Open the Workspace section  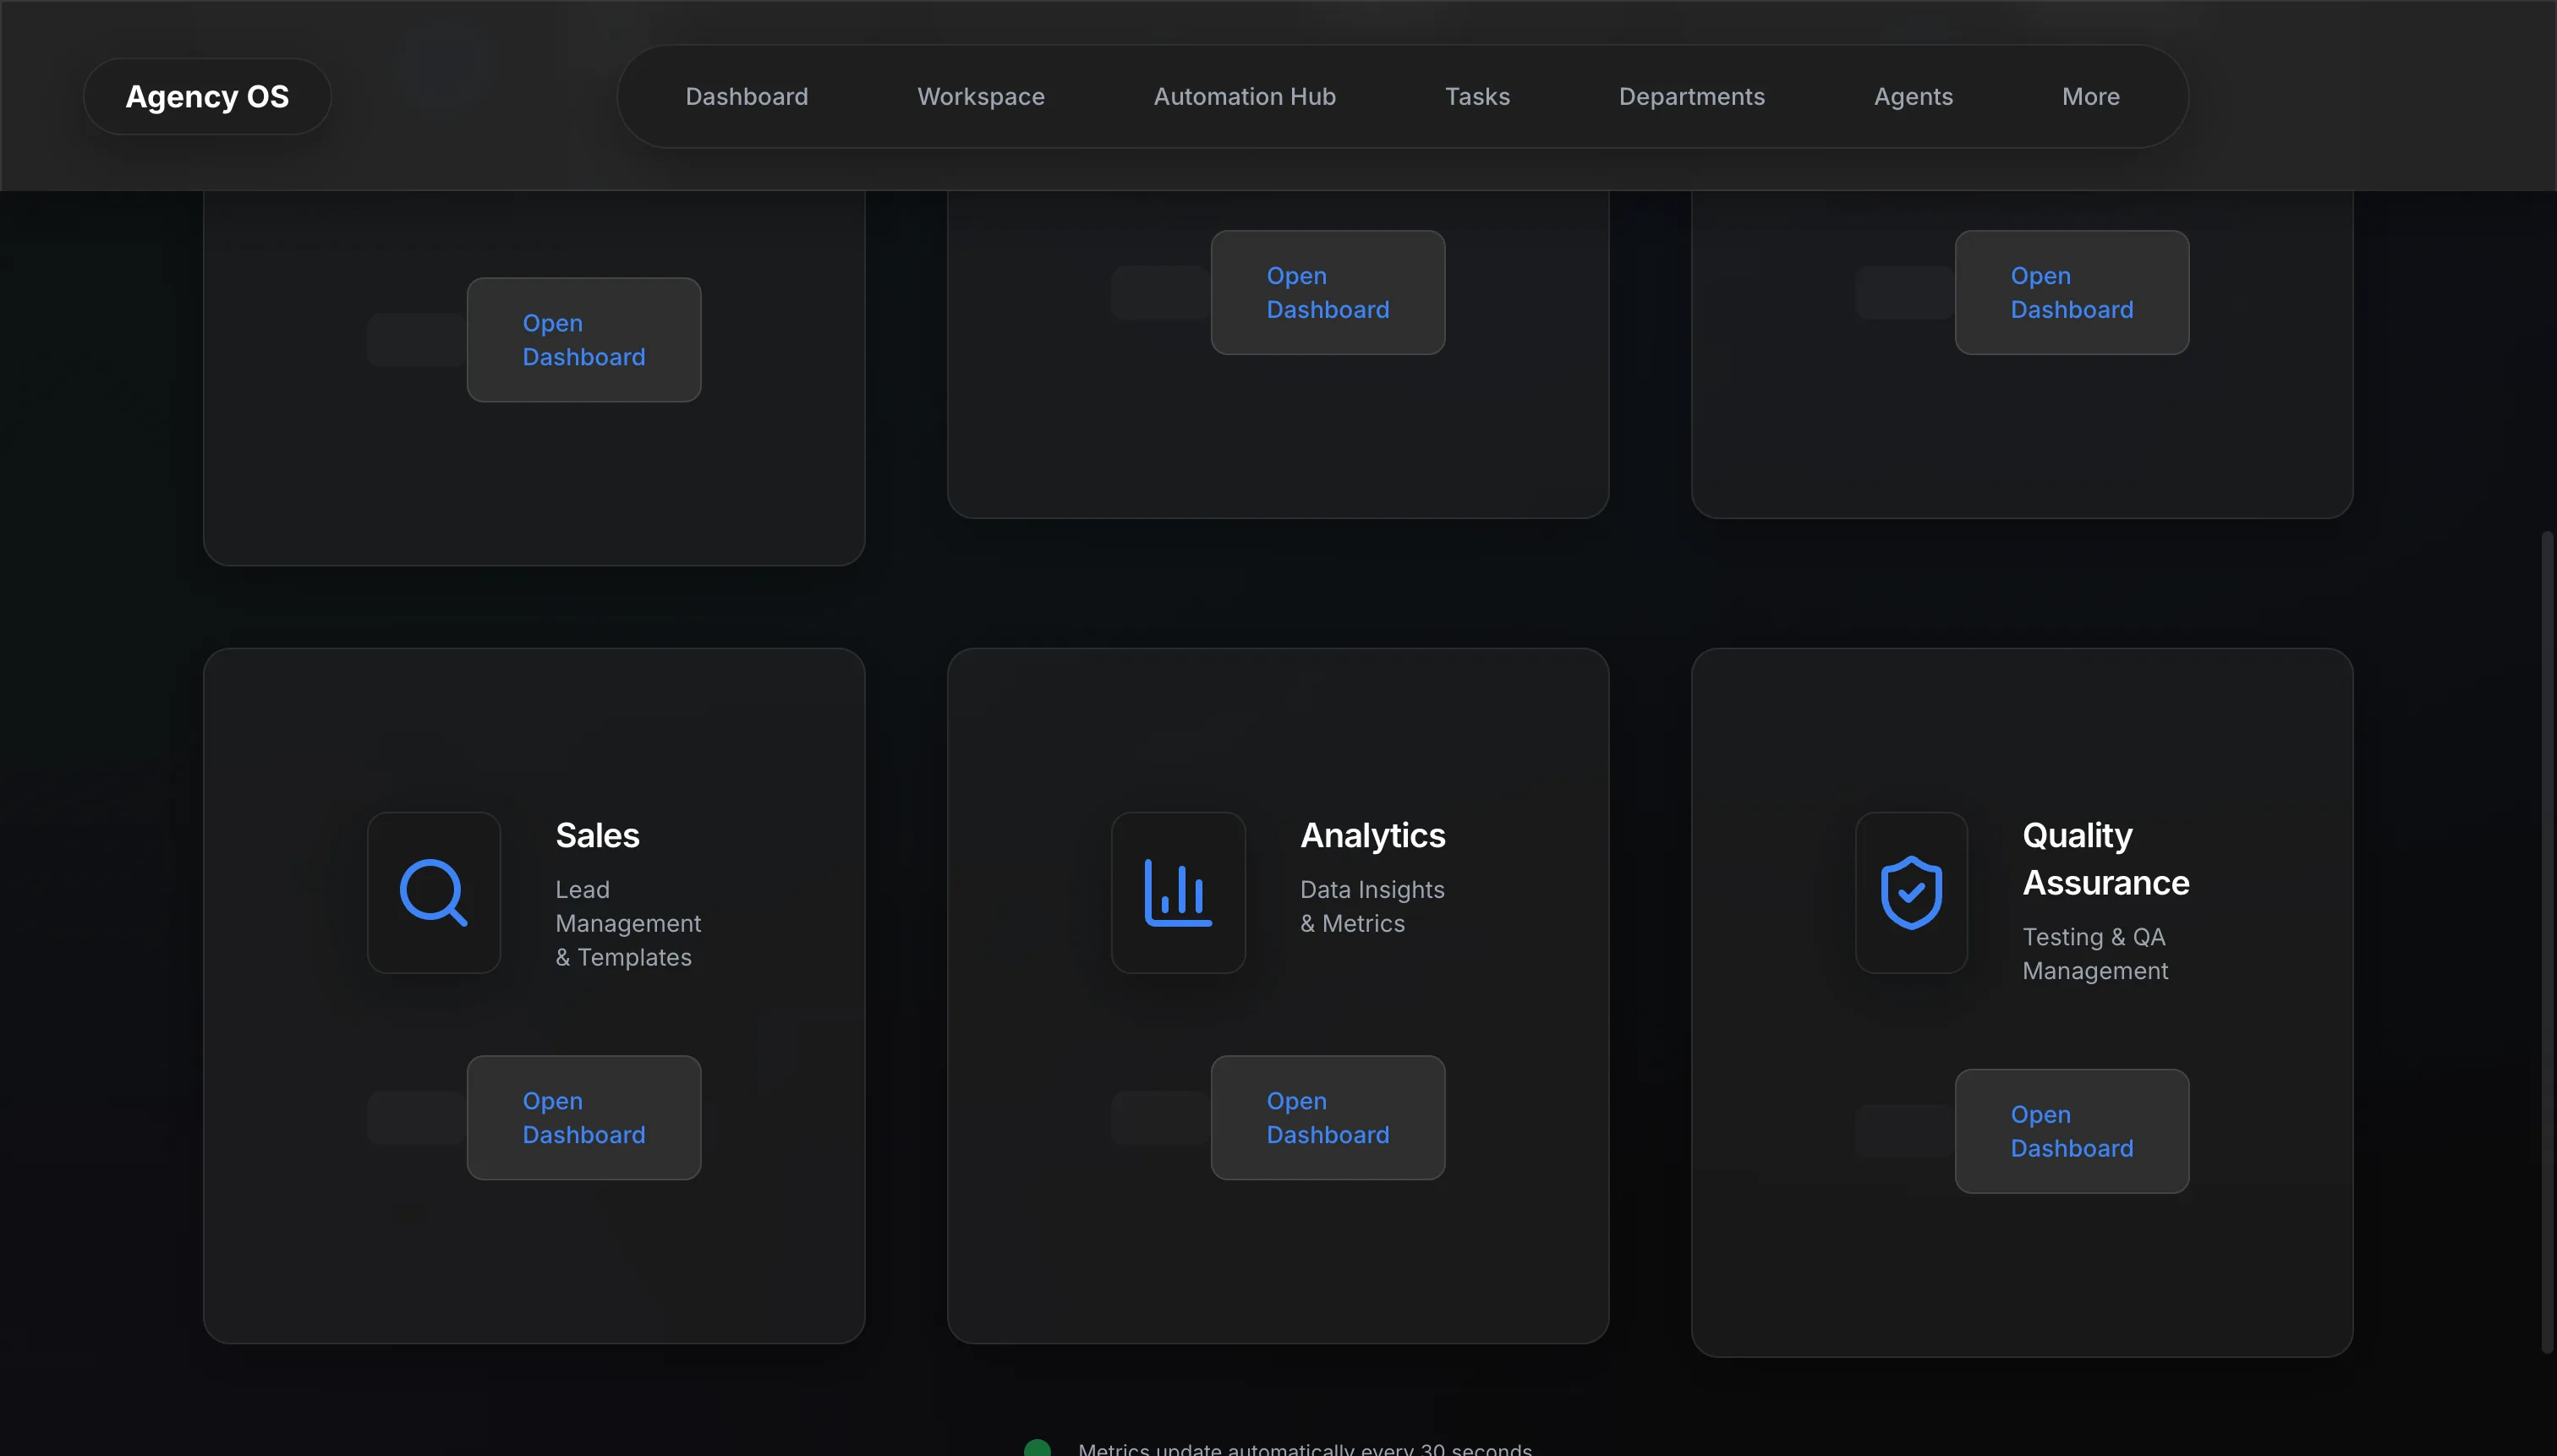point(979,96)
